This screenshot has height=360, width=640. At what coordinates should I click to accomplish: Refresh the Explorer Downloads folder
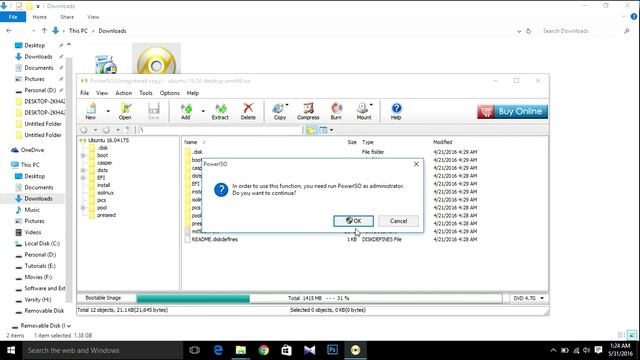[529, 31]
